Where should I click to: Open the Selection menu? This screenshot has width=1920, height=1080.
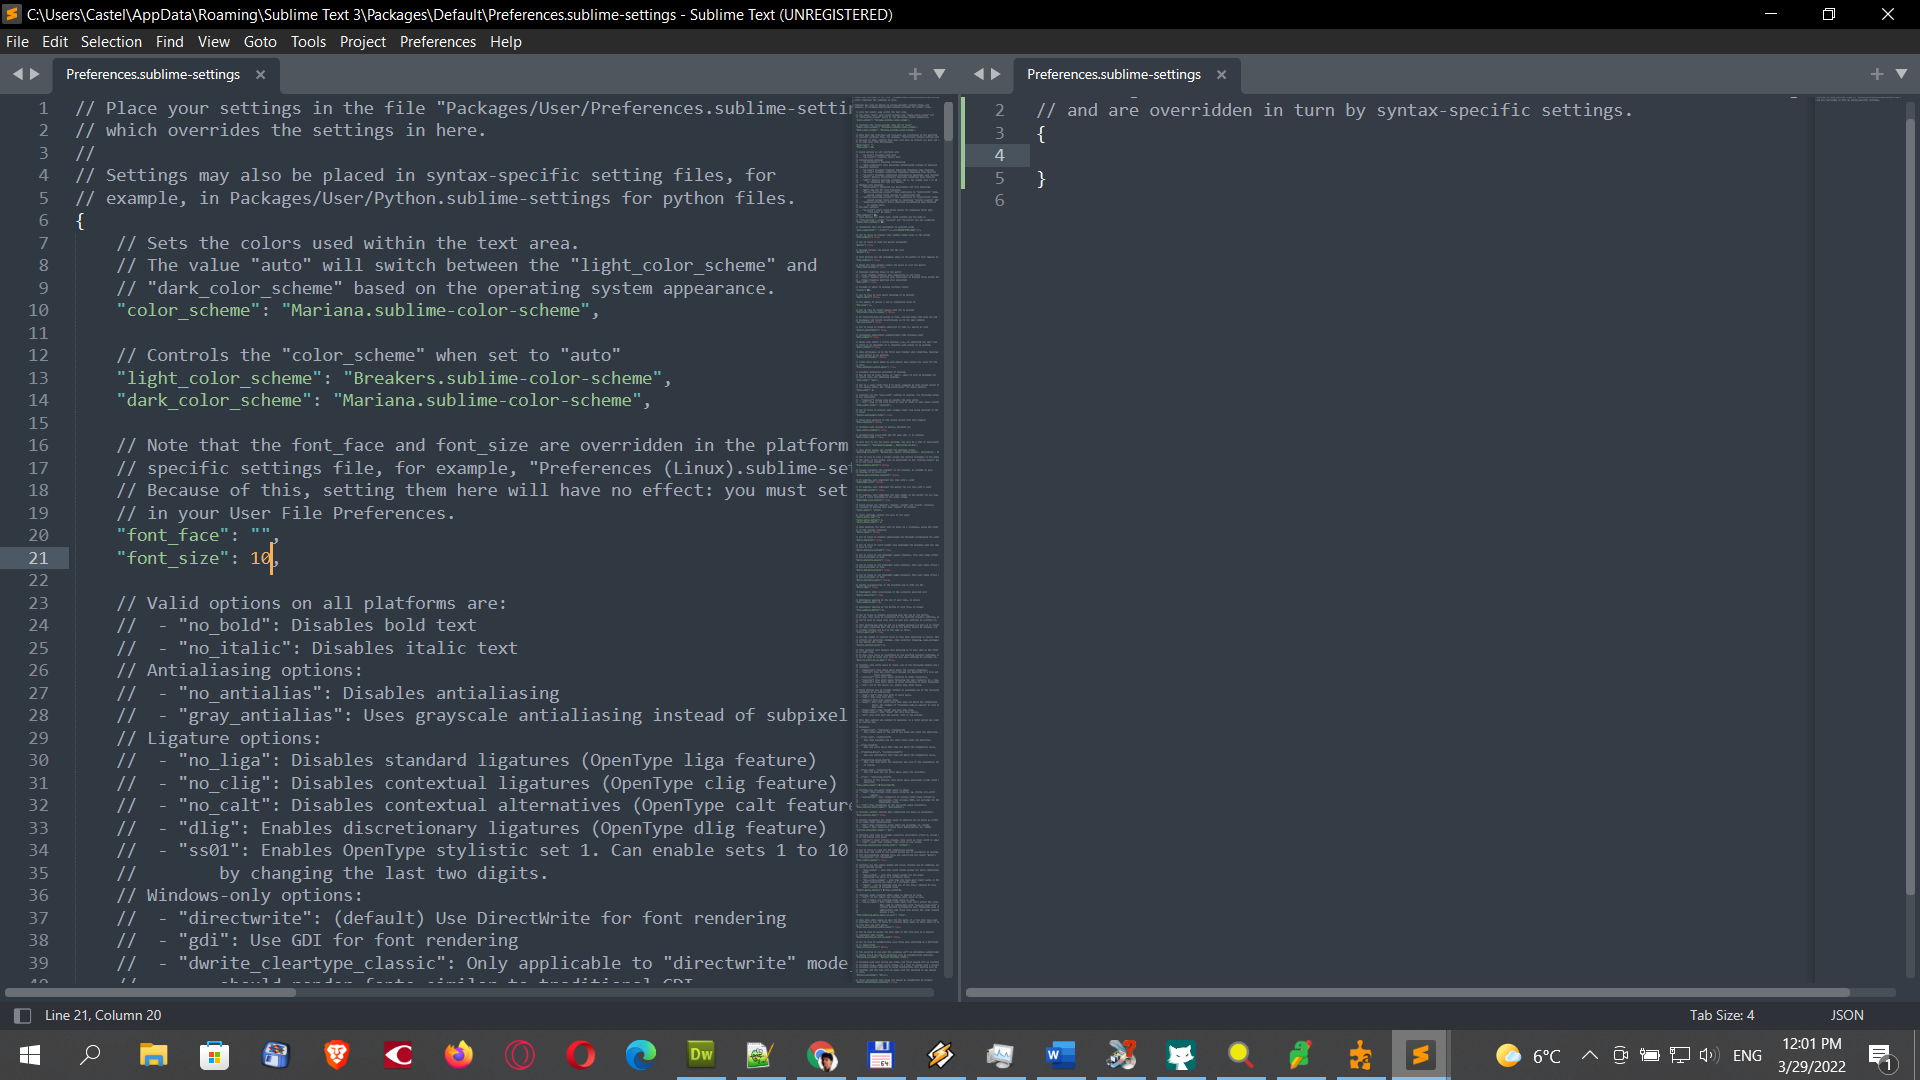click(111, 41)
